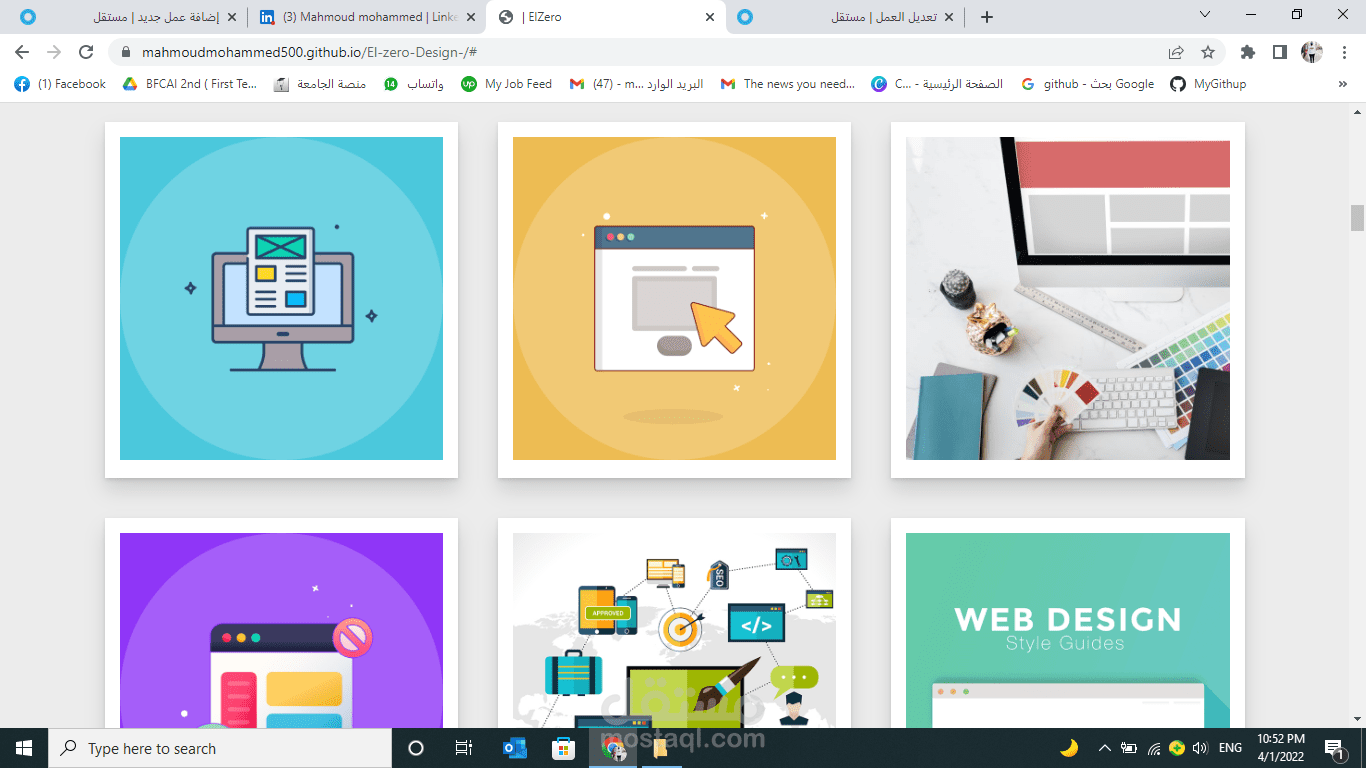Switch to the Mahmoud mohammed LinkedIn tab

[367, 17]
